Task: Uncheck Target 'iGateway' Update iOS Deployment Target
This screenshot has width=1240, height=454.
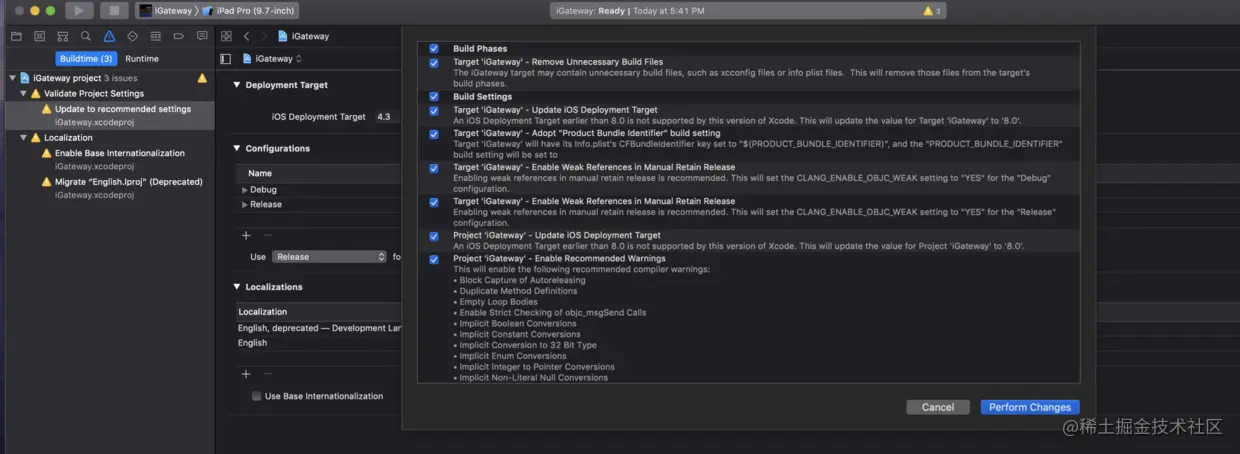Action: point(433,110)
